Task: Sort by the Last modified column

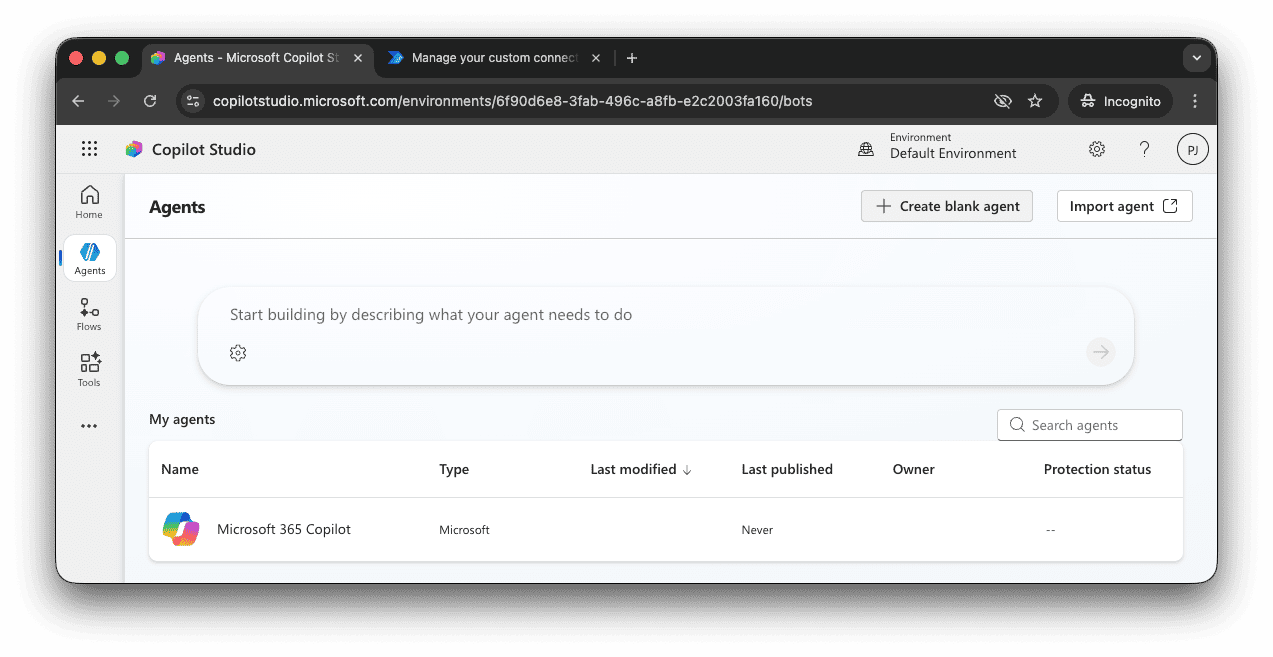Action: click(x=641, y=469)
